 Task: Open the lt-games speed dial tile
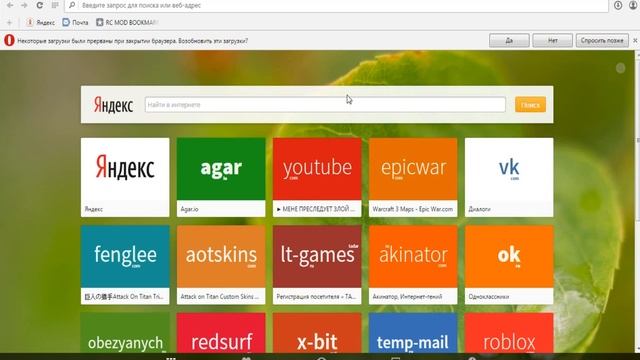317,265
